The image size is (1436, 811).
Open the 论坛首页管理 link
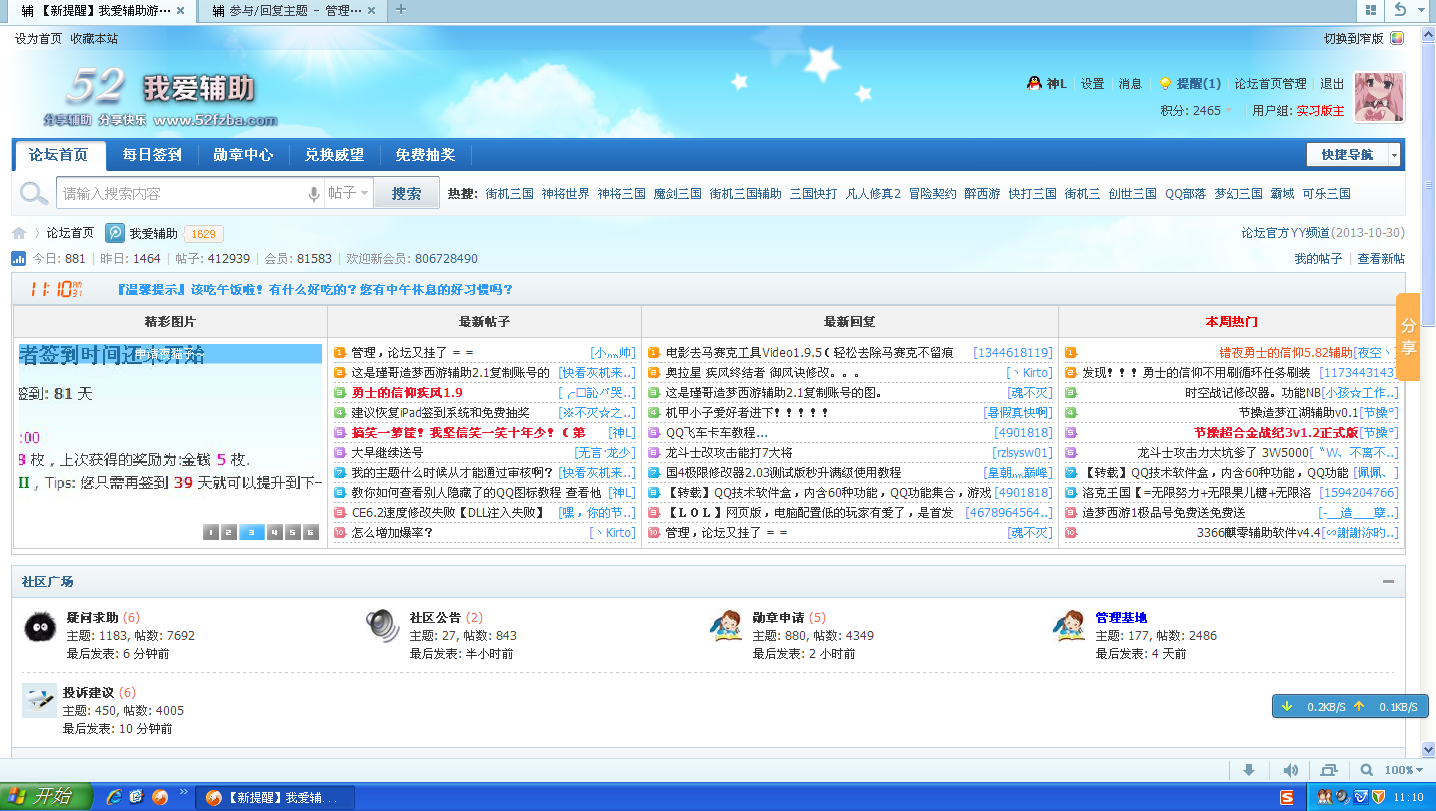pyautogui.click(x=1270, y=84)
